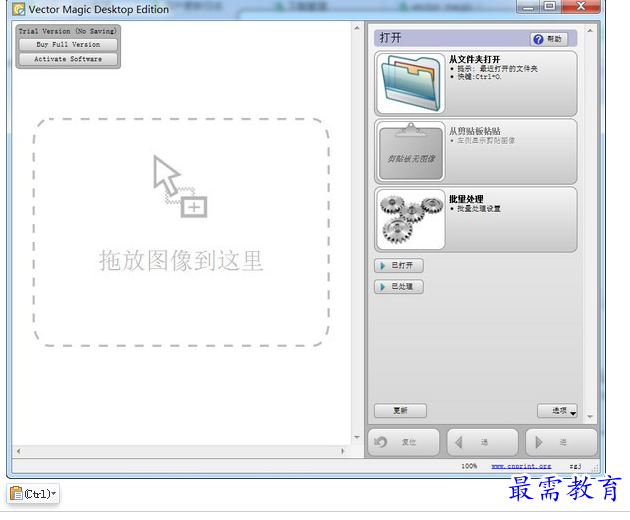Open the www.cnprint.org link
Viewport: 630px width, 520px height.
(x=521, y=466)
